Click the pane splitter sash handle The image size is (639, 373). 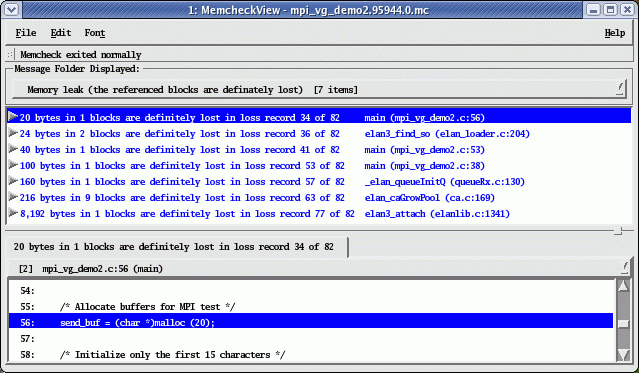point(618,231)
